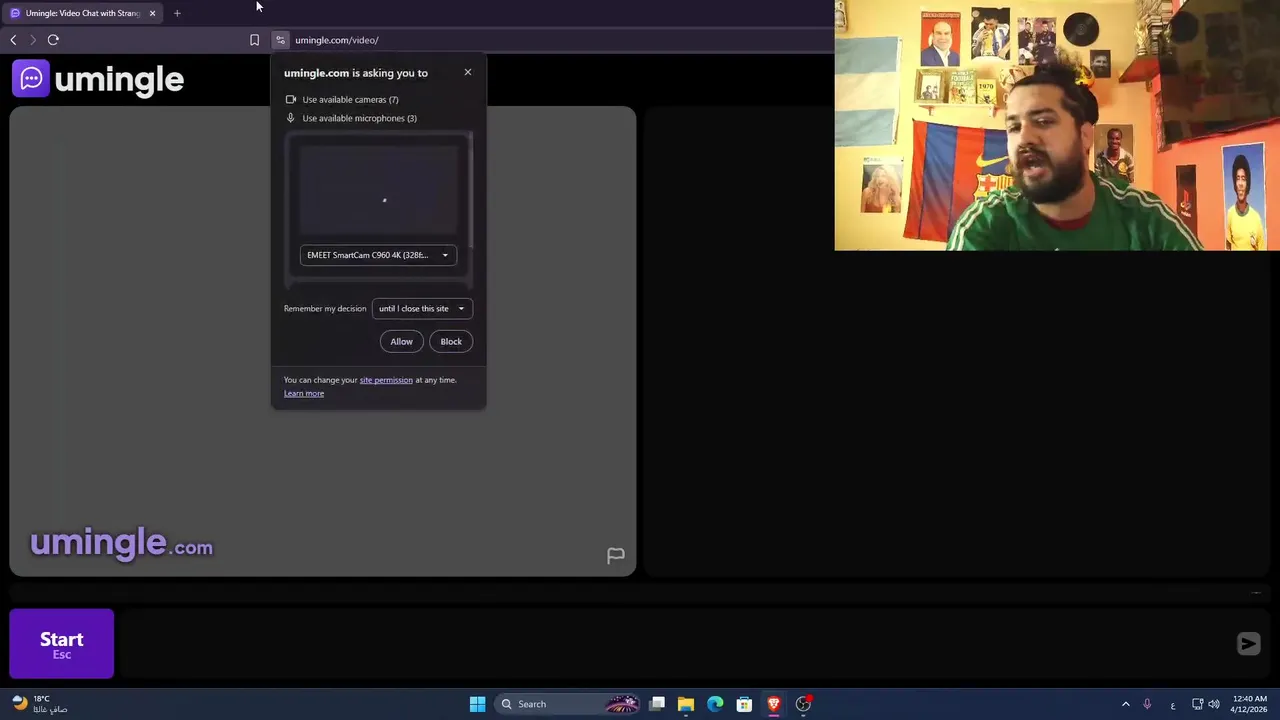Click the camera icon beside Use available cameras
Viewport: 1280px width, 720px height.
coord(291,99)
